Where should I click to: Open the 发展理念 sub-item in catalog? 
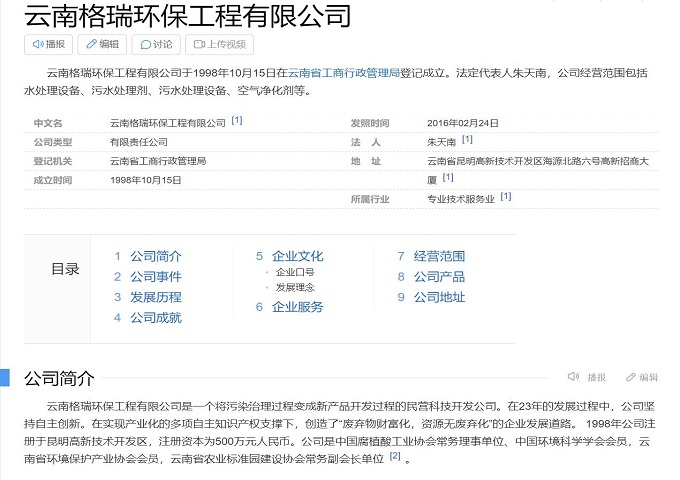pos(295,287)
